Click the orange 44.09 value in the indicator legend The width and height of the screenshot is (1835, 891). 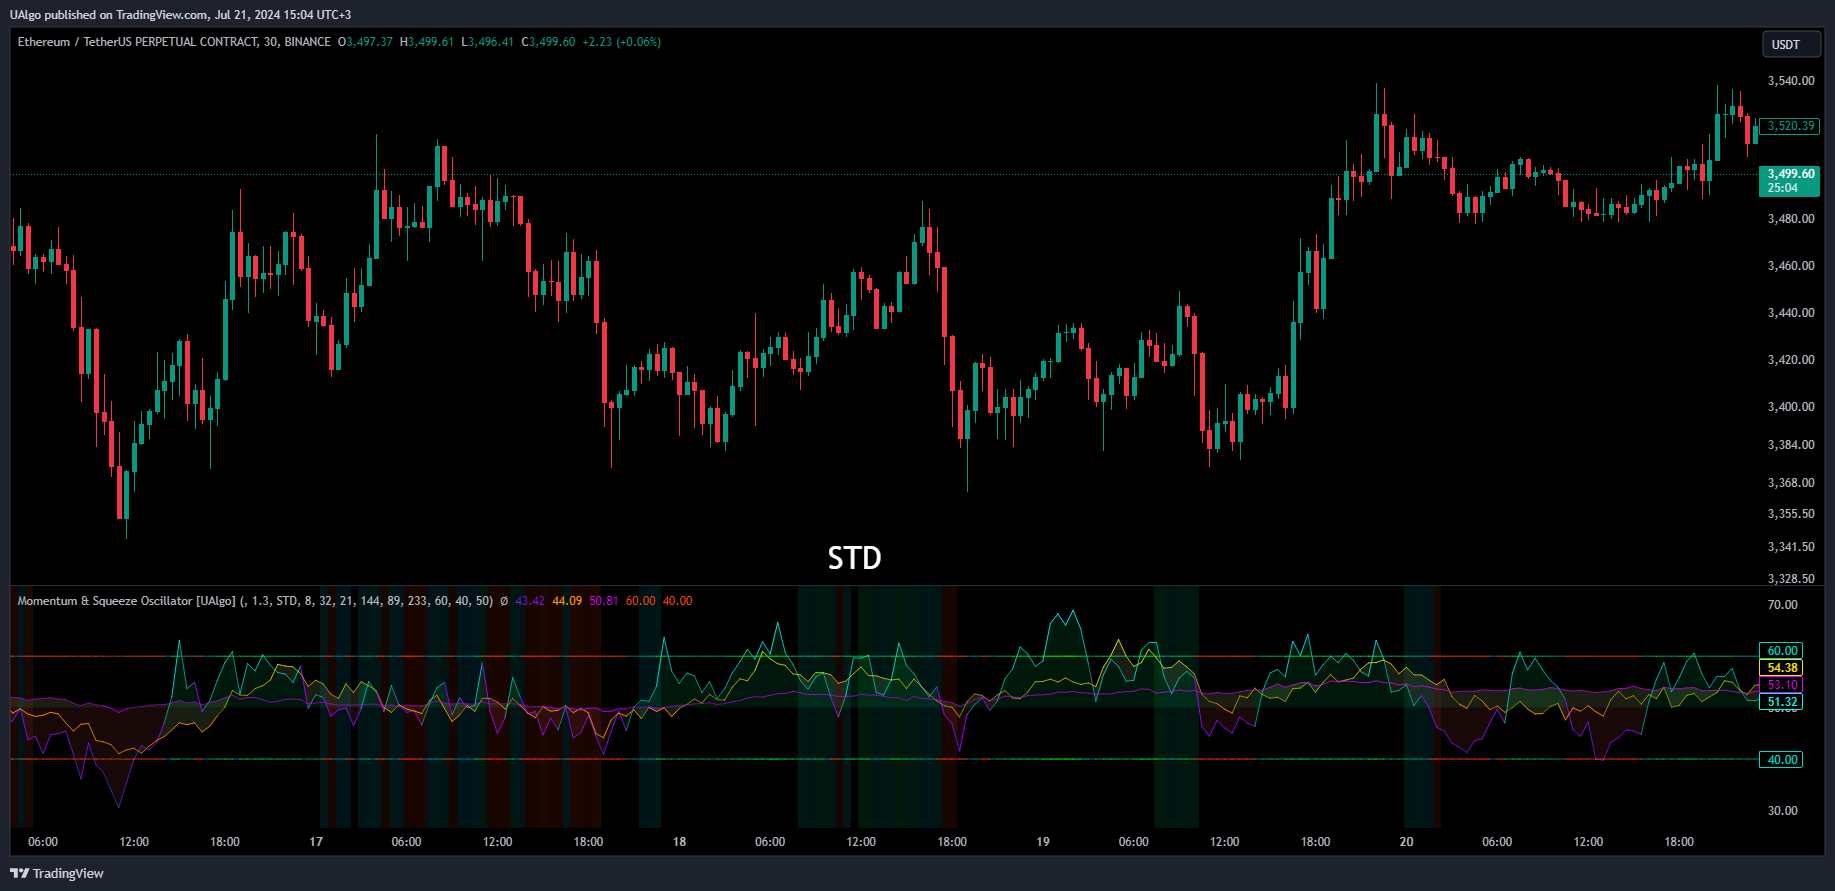click(567, 601)
